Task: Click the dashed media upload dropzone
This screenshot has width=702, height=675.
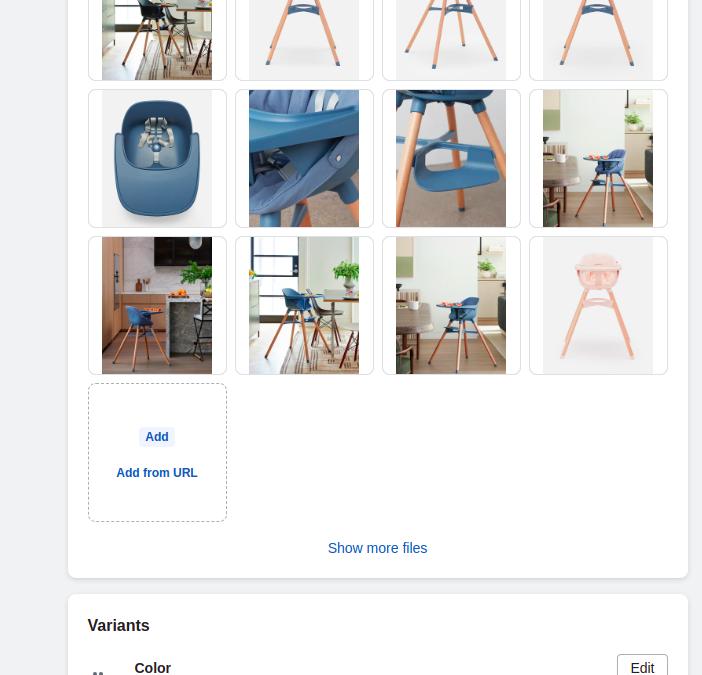Action: (157, 452)
